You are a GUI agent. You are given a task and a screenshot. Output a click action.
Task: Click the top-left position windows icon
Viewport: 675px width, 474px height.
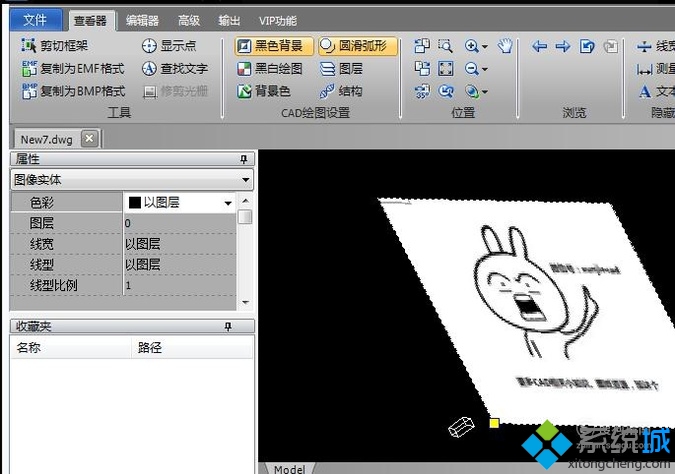click(x=422, y=46)
